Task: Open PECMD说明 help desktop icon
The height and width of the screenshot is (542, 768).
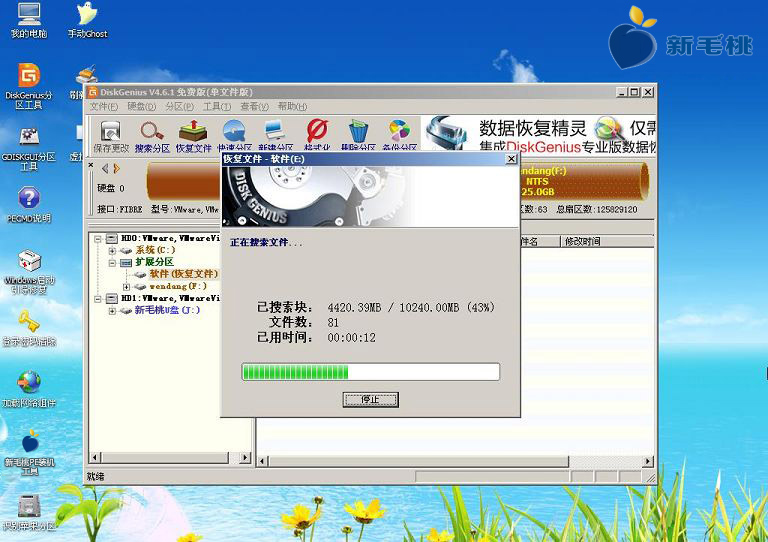Action: 29,205
